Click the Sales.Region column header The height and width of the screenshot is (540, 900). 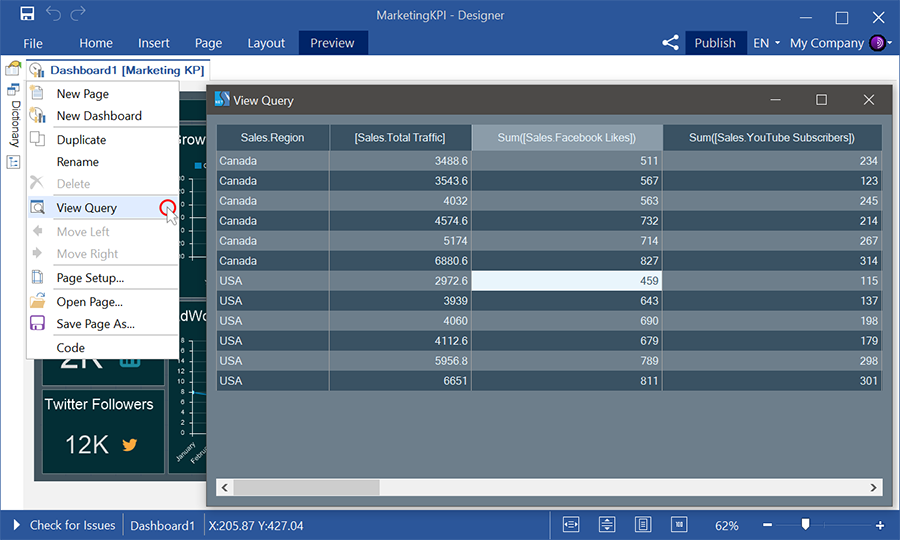pos(272,138)
